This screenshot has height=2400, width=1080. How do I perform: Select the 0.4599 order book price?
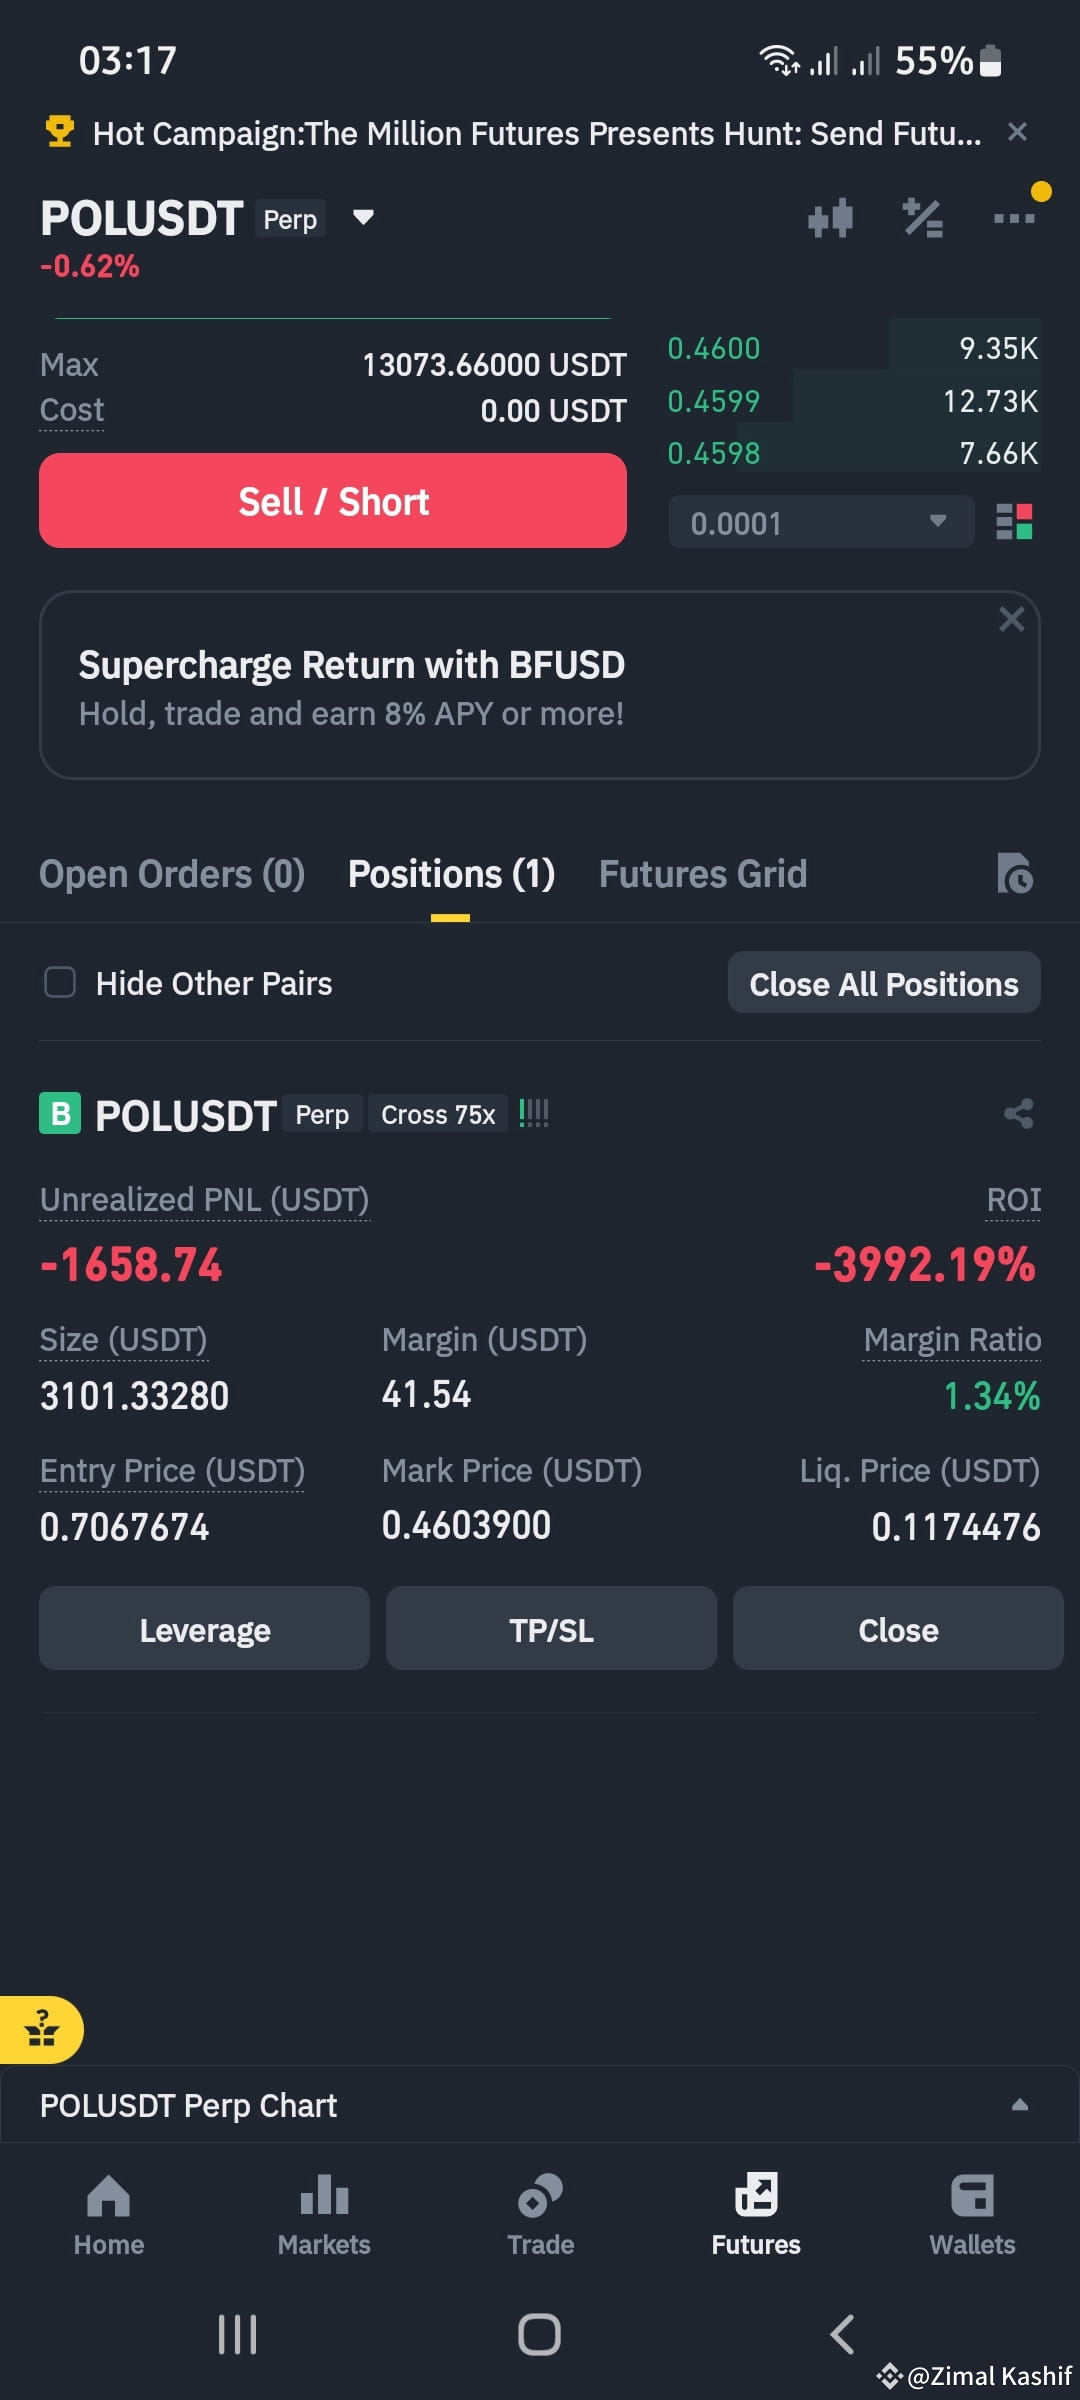tap(714, 401)
